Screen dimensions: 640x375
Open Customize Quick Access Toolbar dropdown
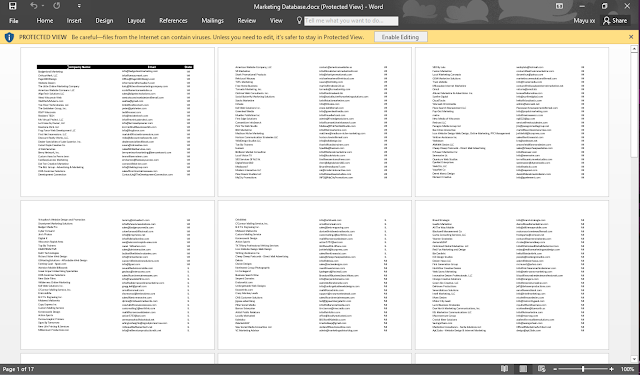(79, 6)
